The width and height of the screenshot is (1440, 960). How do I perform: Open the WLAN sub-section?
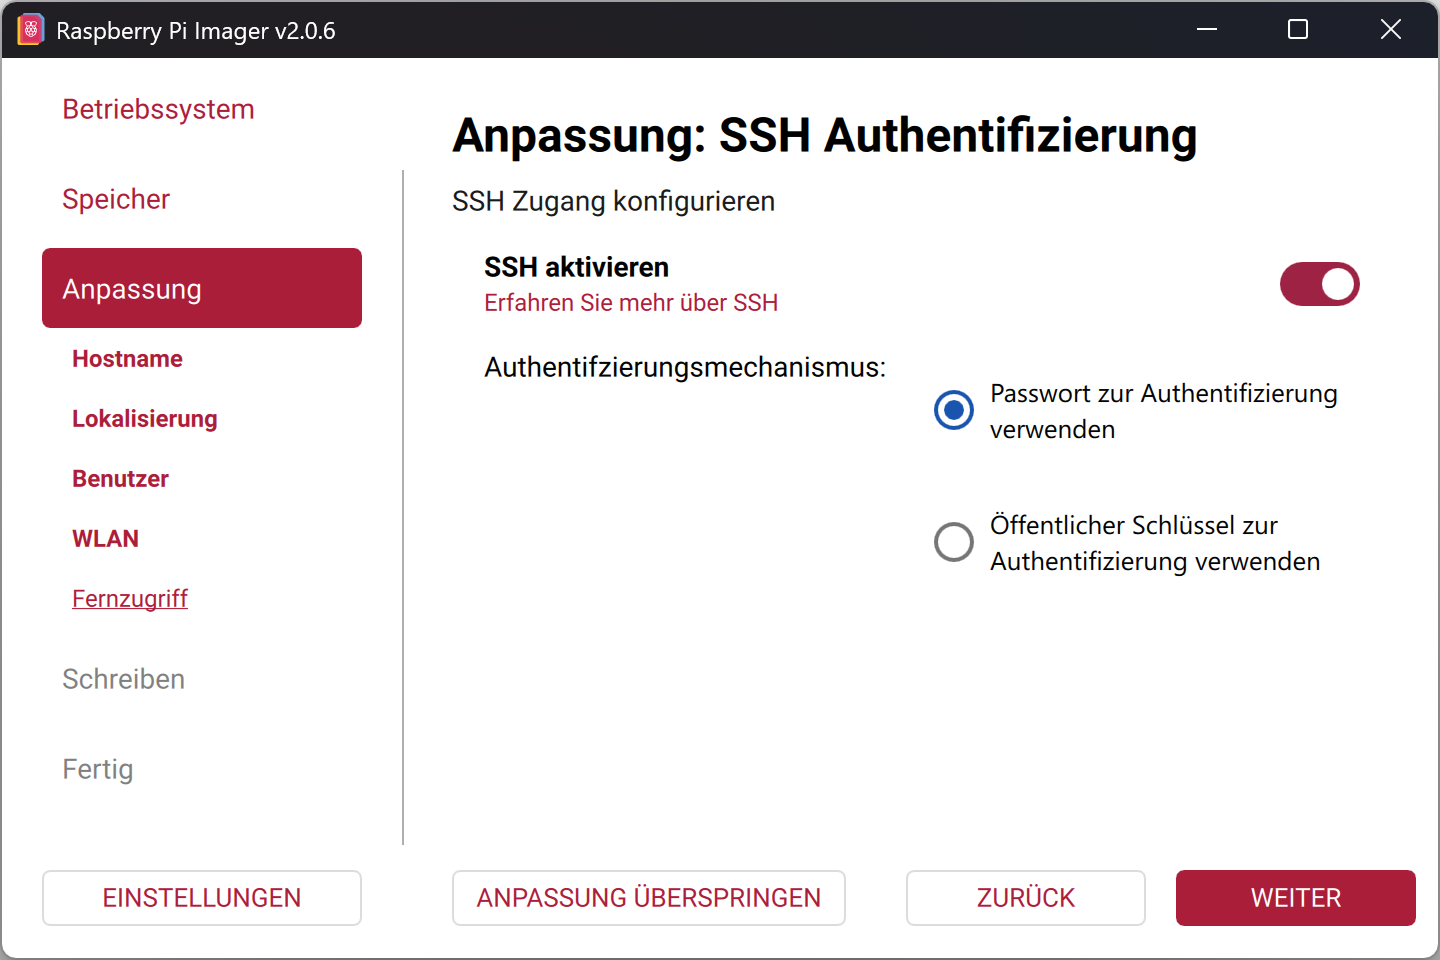(105, 539)
